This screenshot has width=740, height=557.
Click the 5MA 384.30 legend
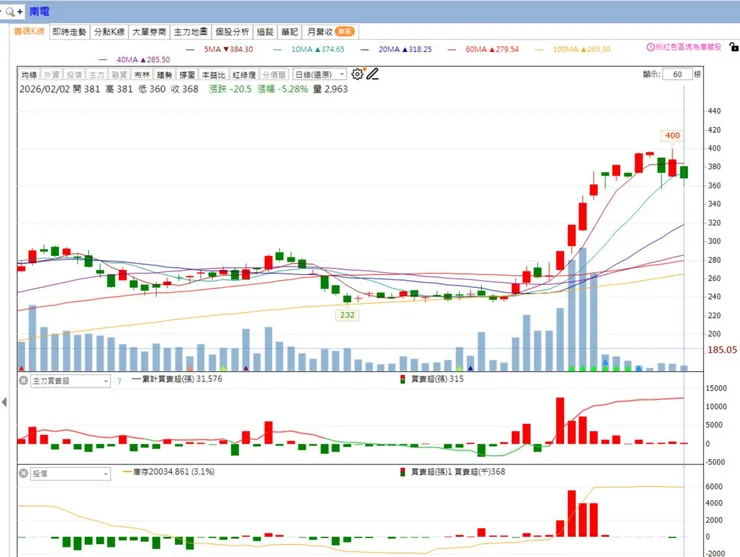220,49
